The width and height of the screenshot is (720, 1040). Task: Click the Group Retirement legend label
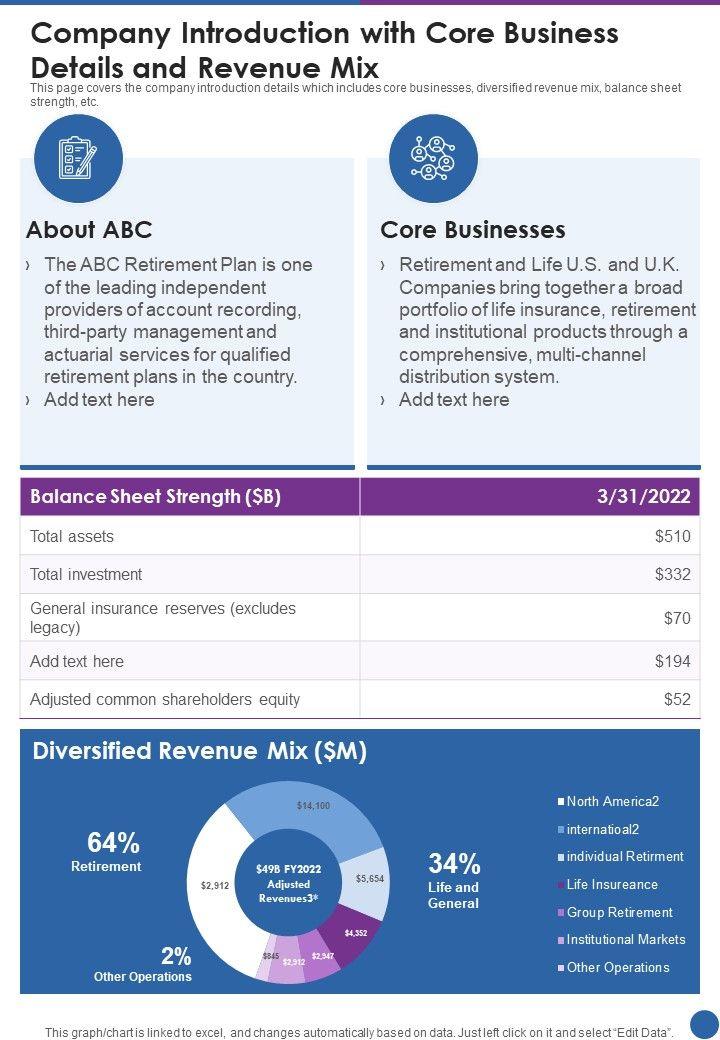pos(619,912)
